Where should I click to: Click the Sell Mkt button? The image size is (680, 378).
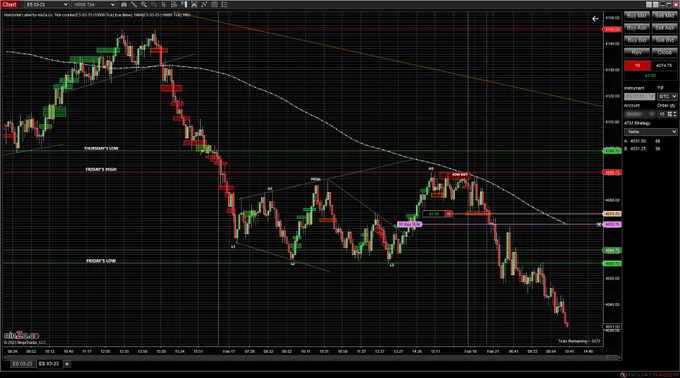point(664,16)
